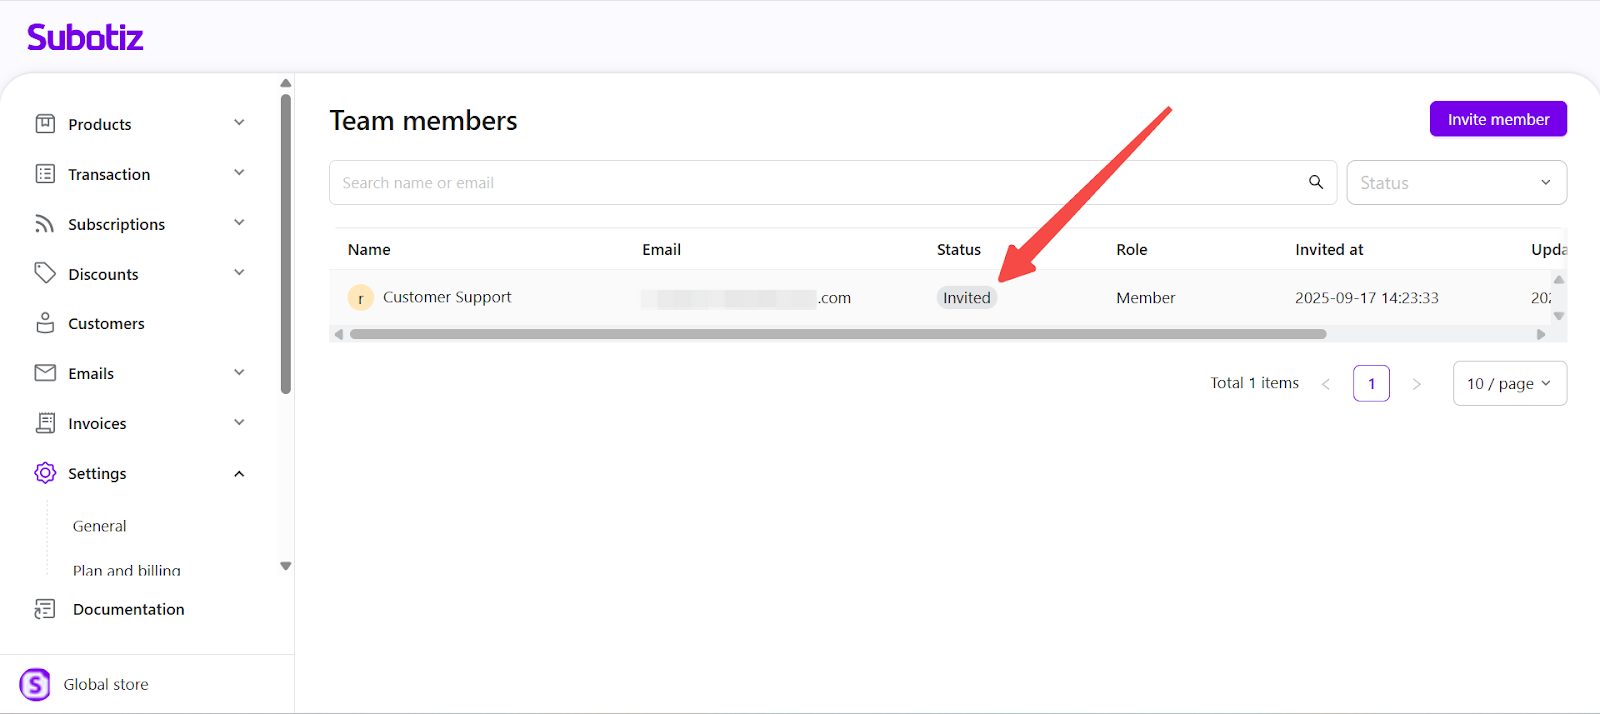
Task: Click the table horizontal scrollbar
Action: (838, 334)
